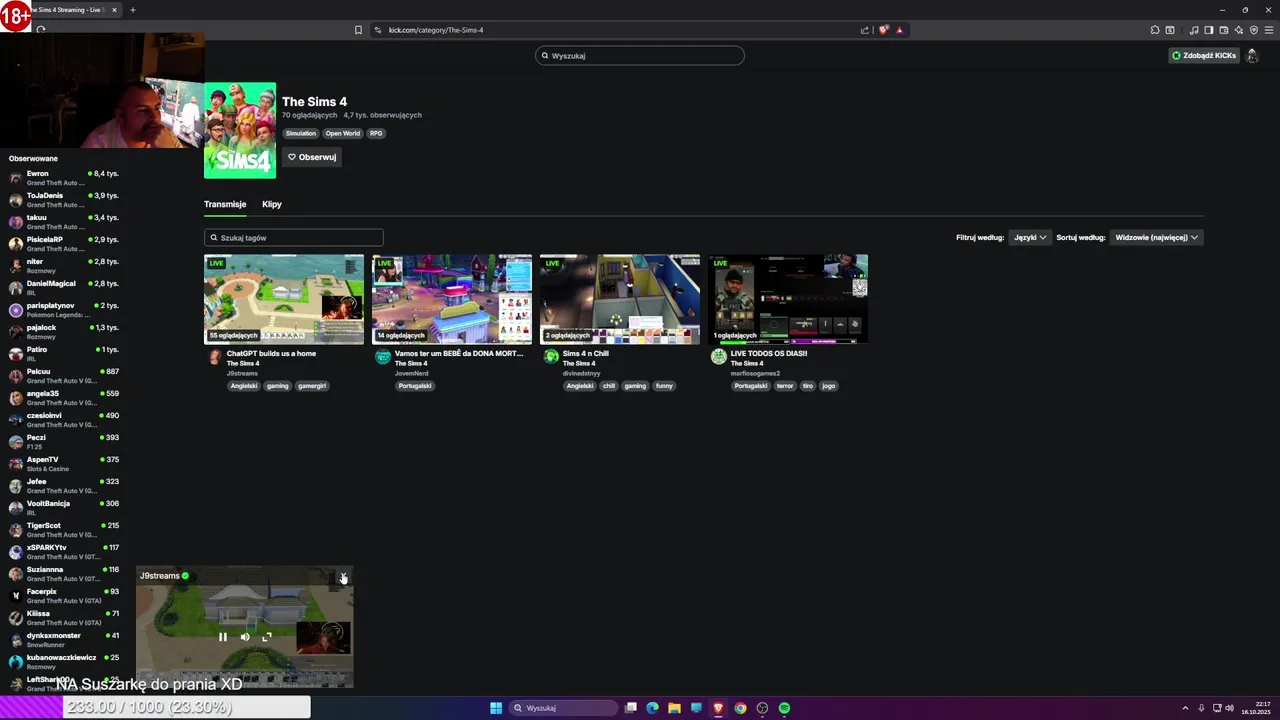Pause the J9streams mini player
Viewport: 1280px width, 720px height.
tap(223, 637)
